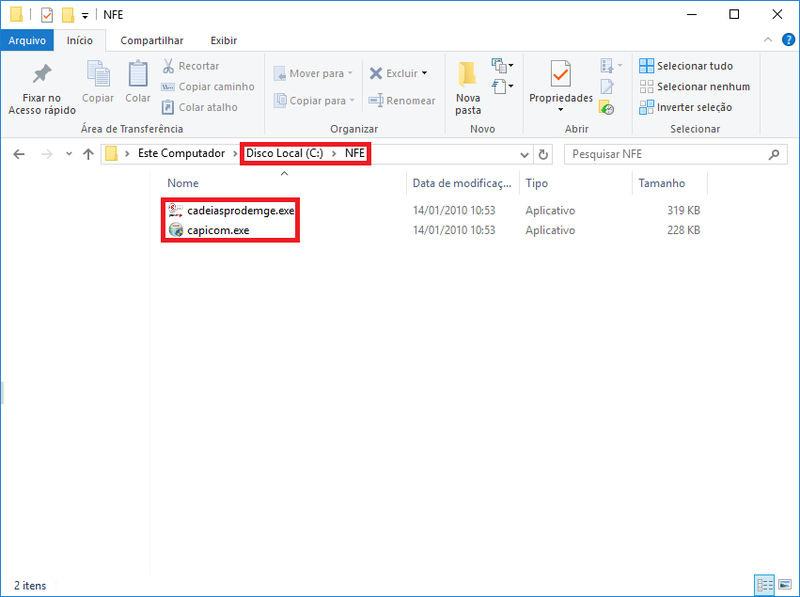Click Selecionar tudo button

coord(686,66)
